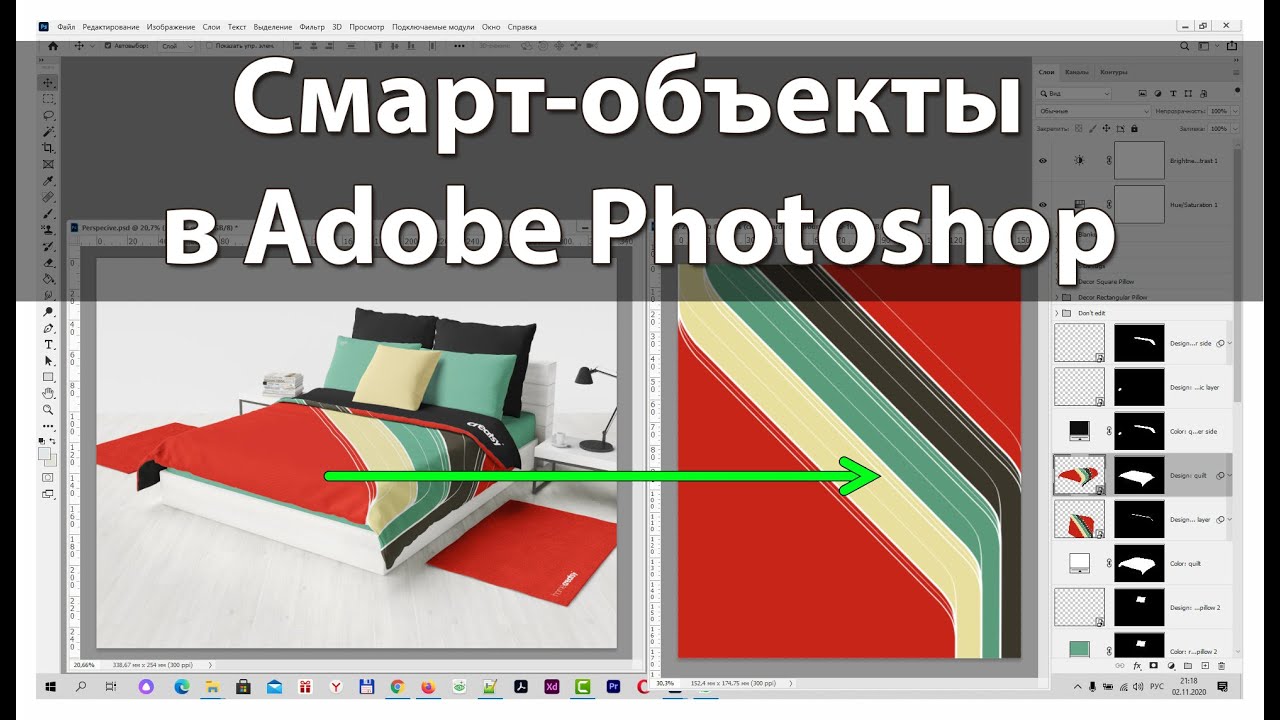This screenshot has height=720, width=1280.
Task: Expand Decor Rectangular Pillow group
Action: 1057,298
